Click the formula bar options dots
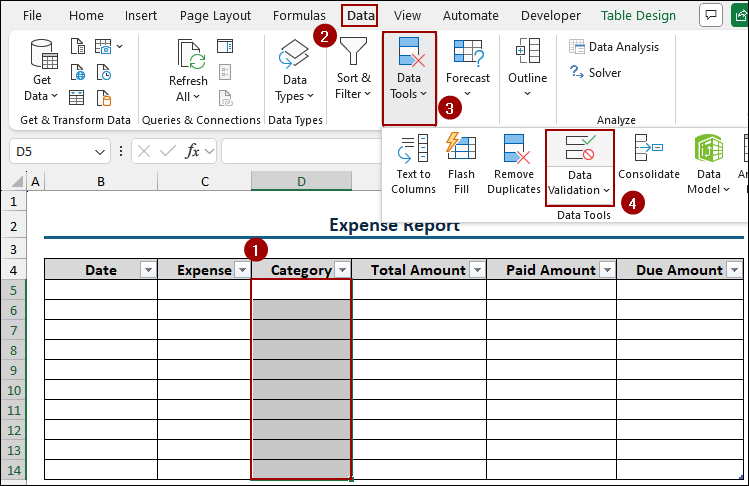 (120, 151)
